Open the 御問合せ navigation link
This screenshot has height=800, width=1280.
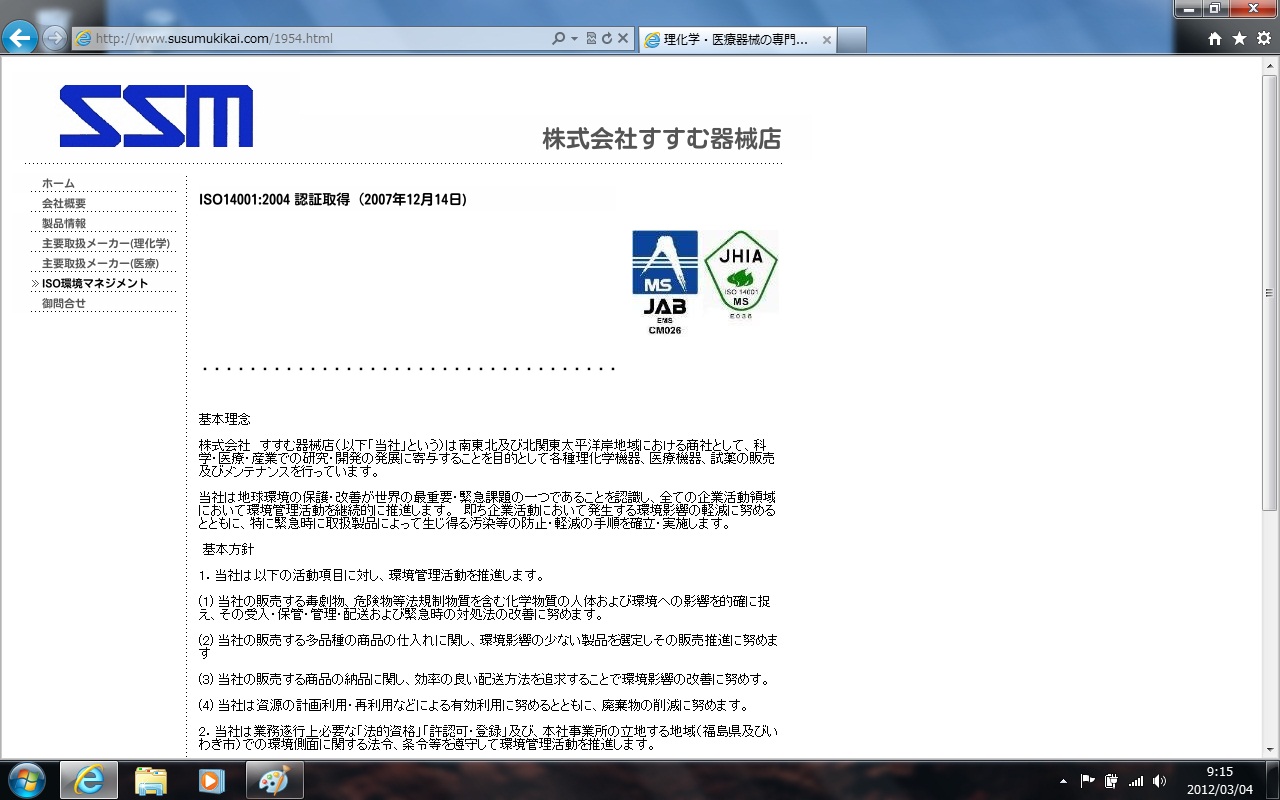tap(64, 304)
